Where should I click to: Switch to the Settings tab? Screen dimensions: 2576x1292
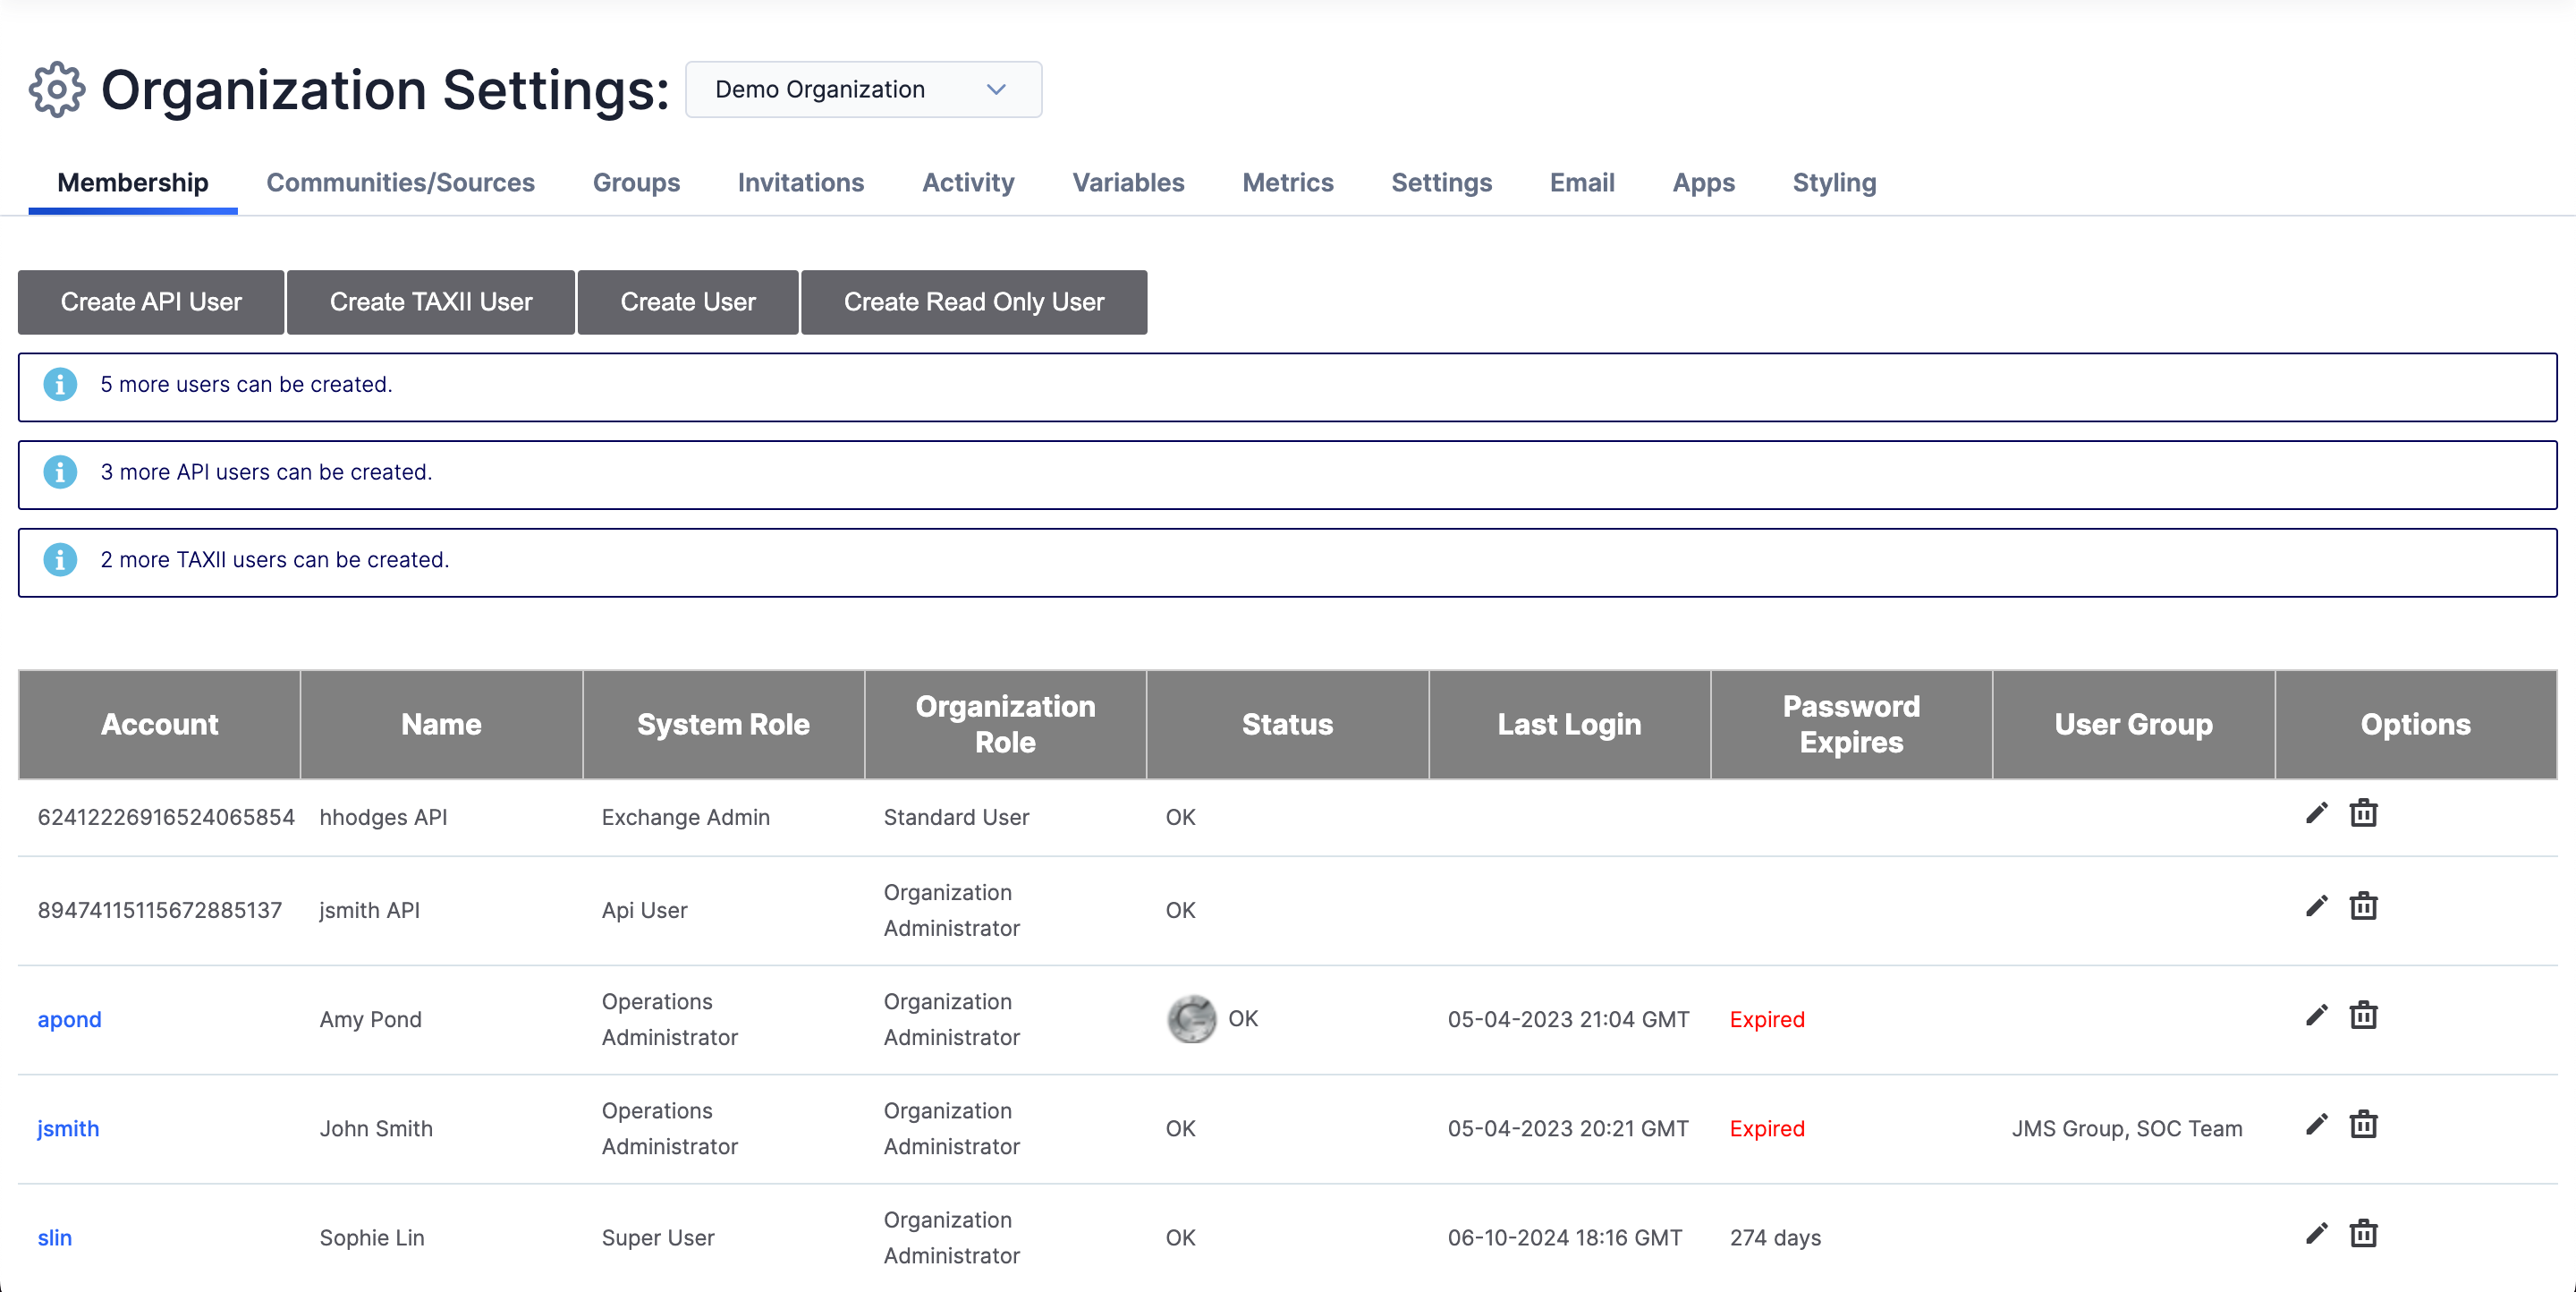pos(1441,183)
